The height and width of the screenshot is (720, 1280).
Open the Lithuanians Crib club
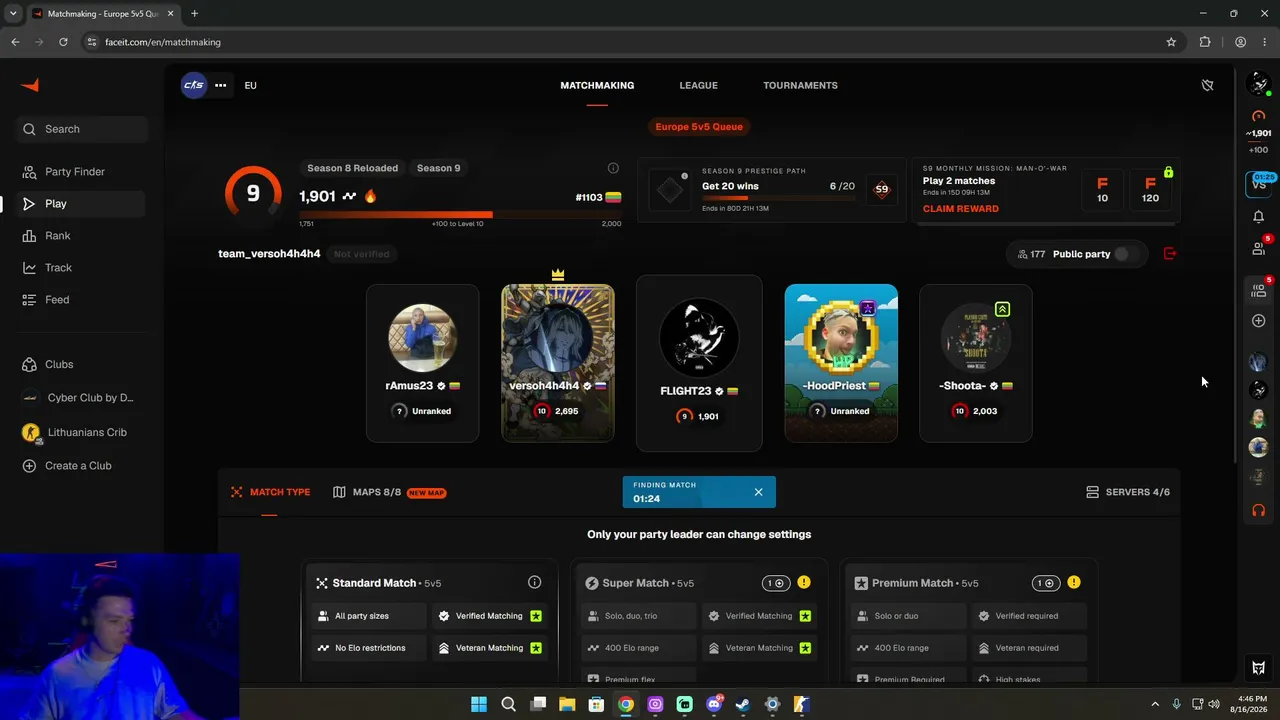pos(82,432)
